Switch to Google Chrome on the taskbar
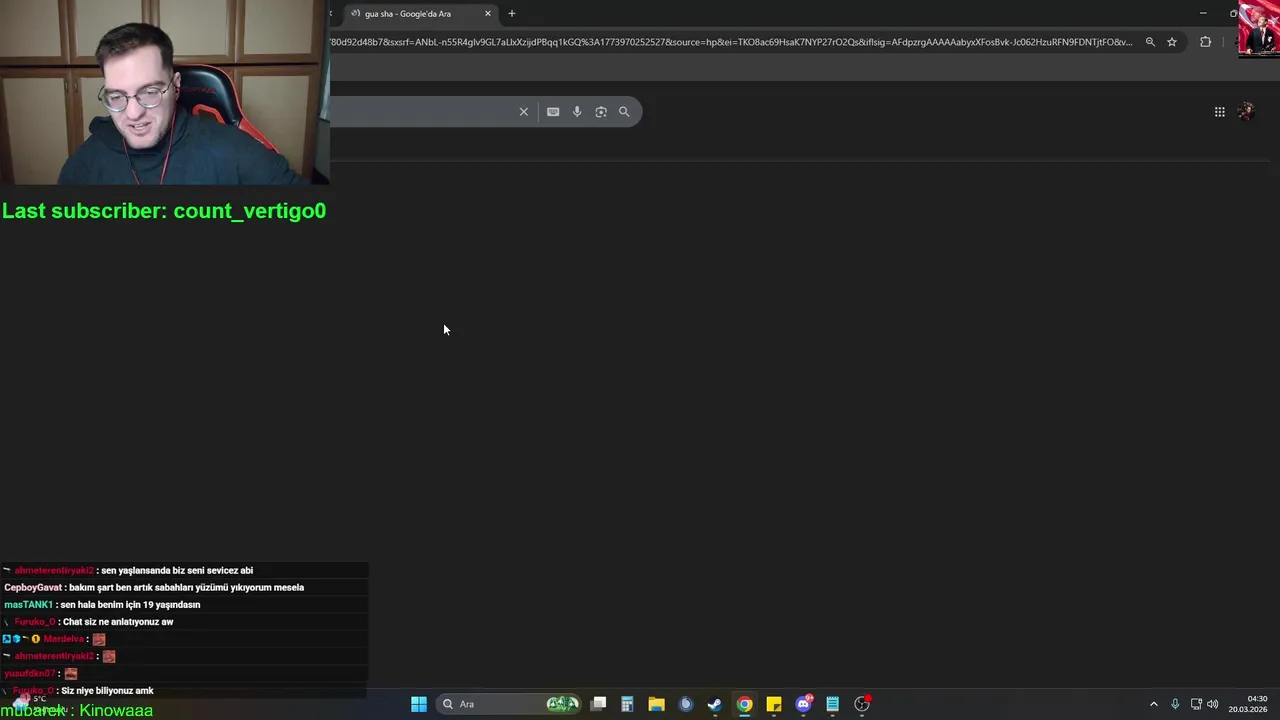Viewport: 1280px width, 720px height. (744, 704)
